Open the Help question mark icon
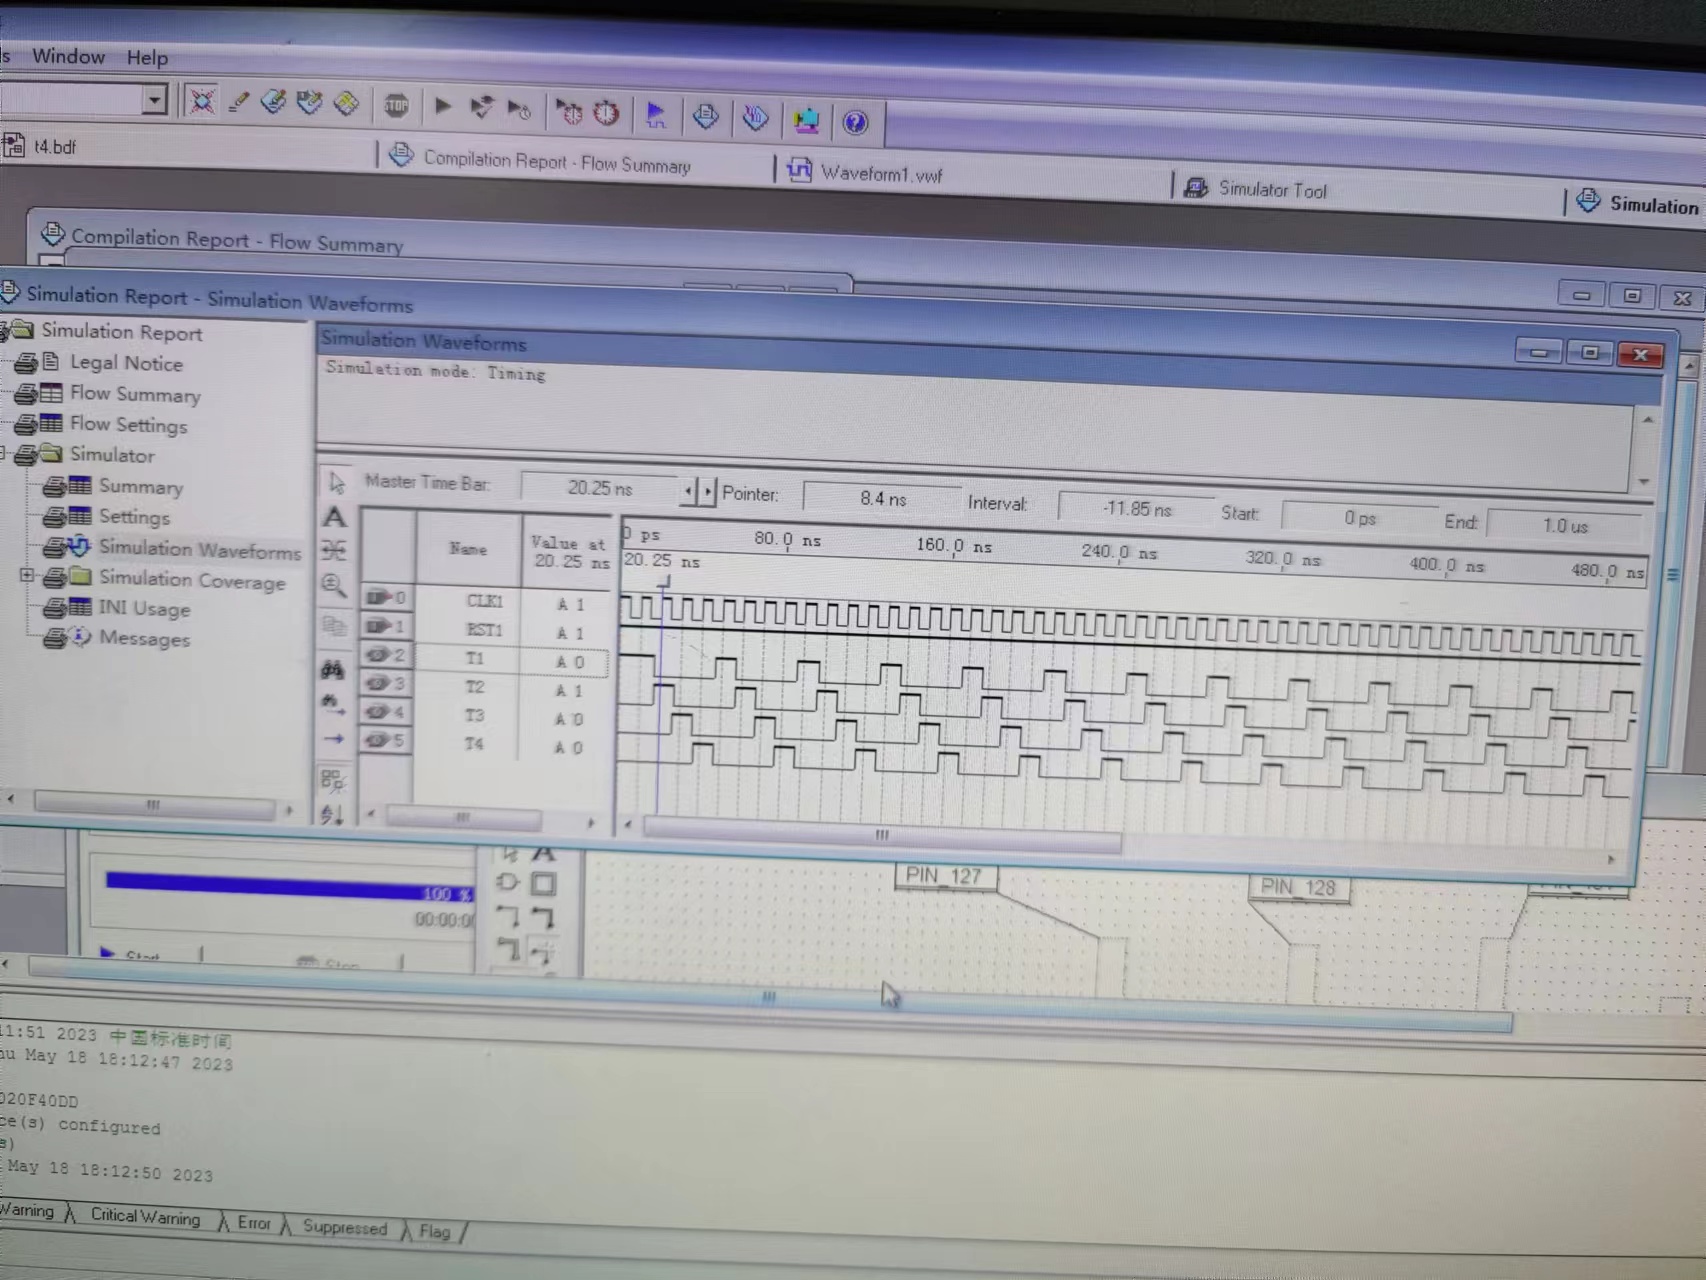 pos(855,123)
